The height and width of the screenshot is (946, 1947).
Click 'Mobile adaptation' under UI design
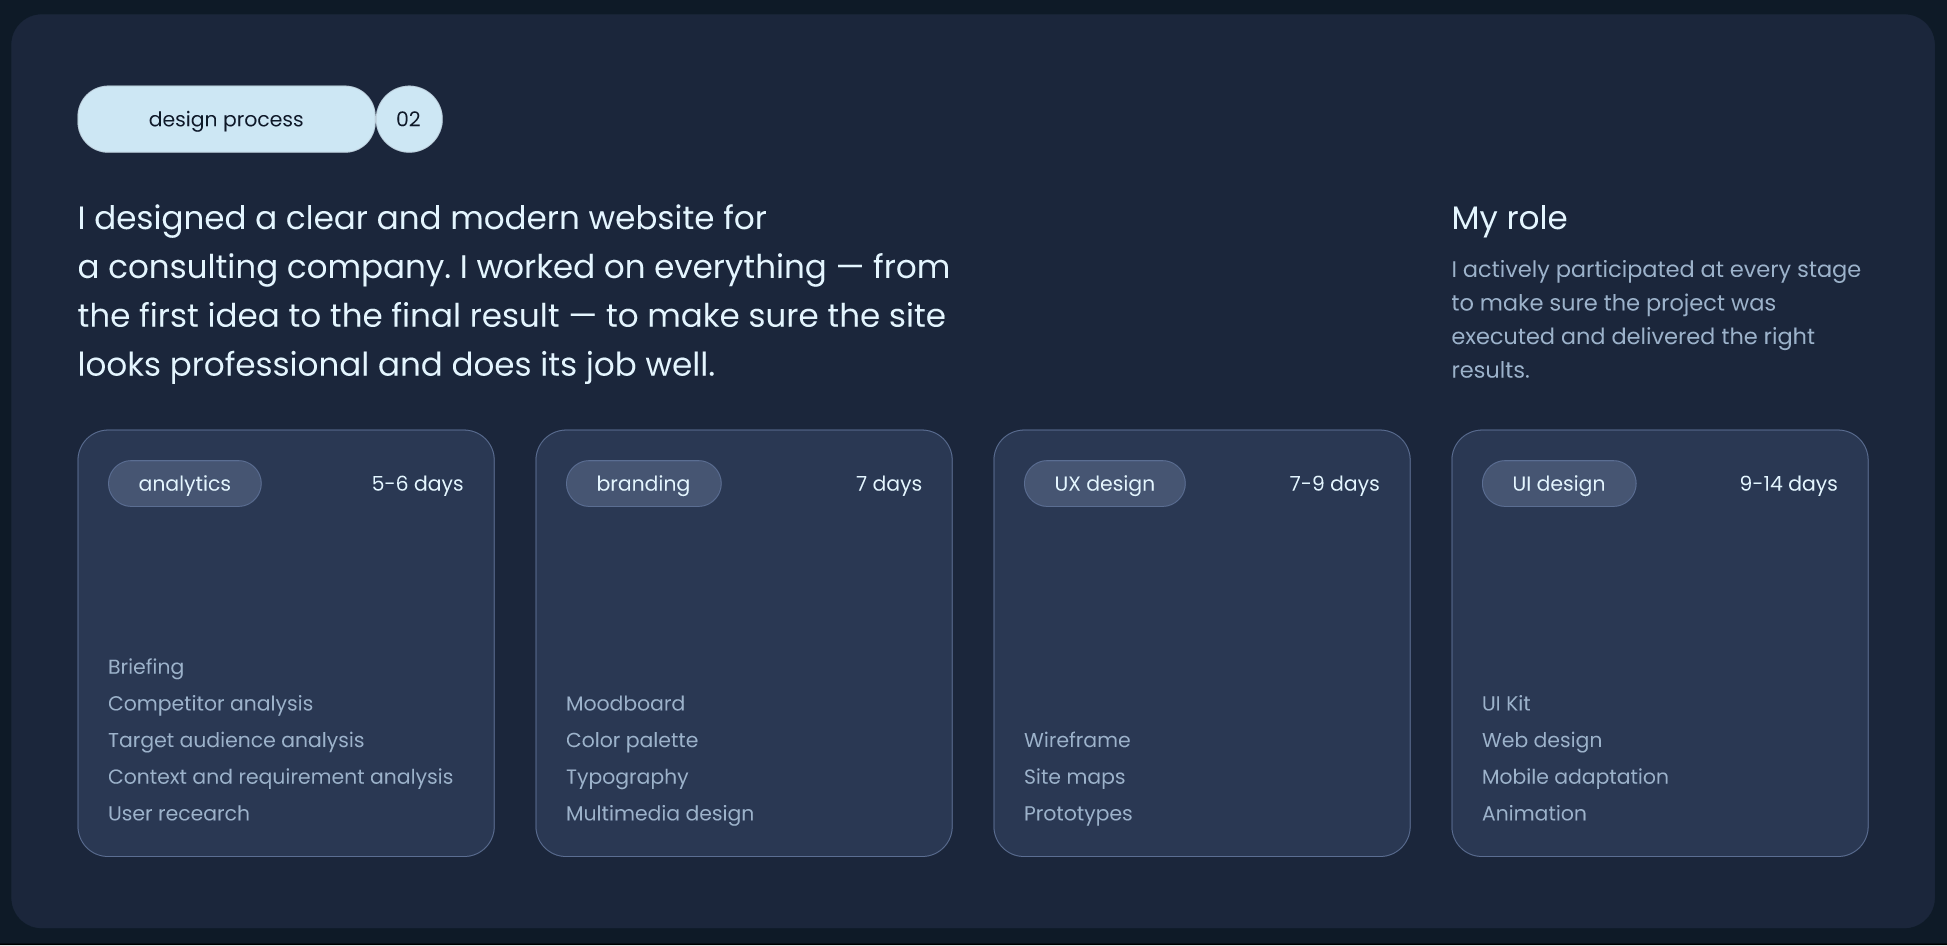[1574, 776]
